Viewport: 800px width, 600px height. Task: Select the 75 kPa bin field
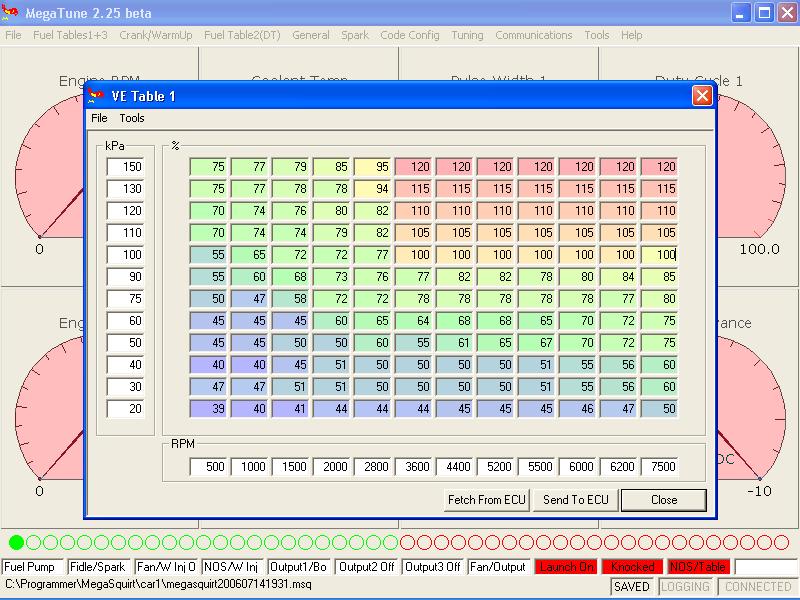tap(126, 299)
